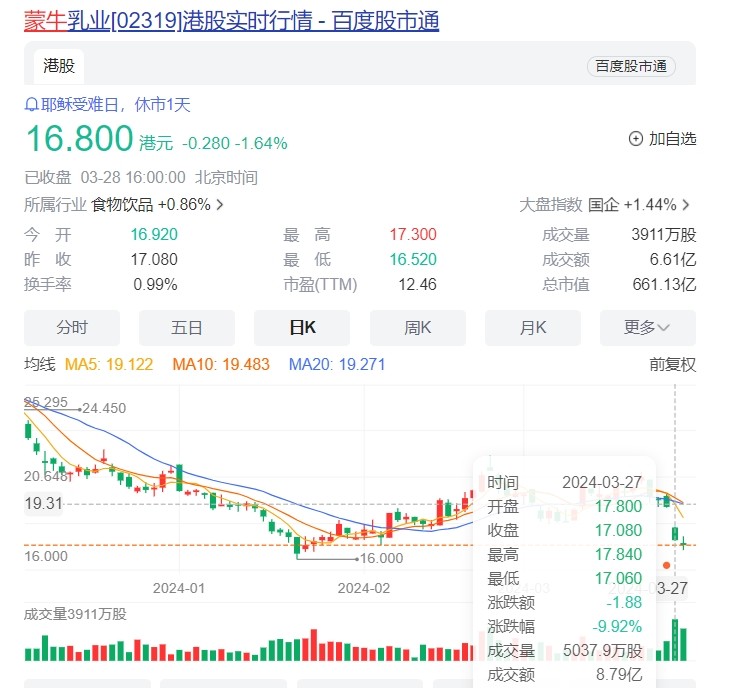Viewport: 729px width, 688px height.
Task: Click the tooltip 涨跌幅 -9.92% value
Action: (x=617, y=626)
